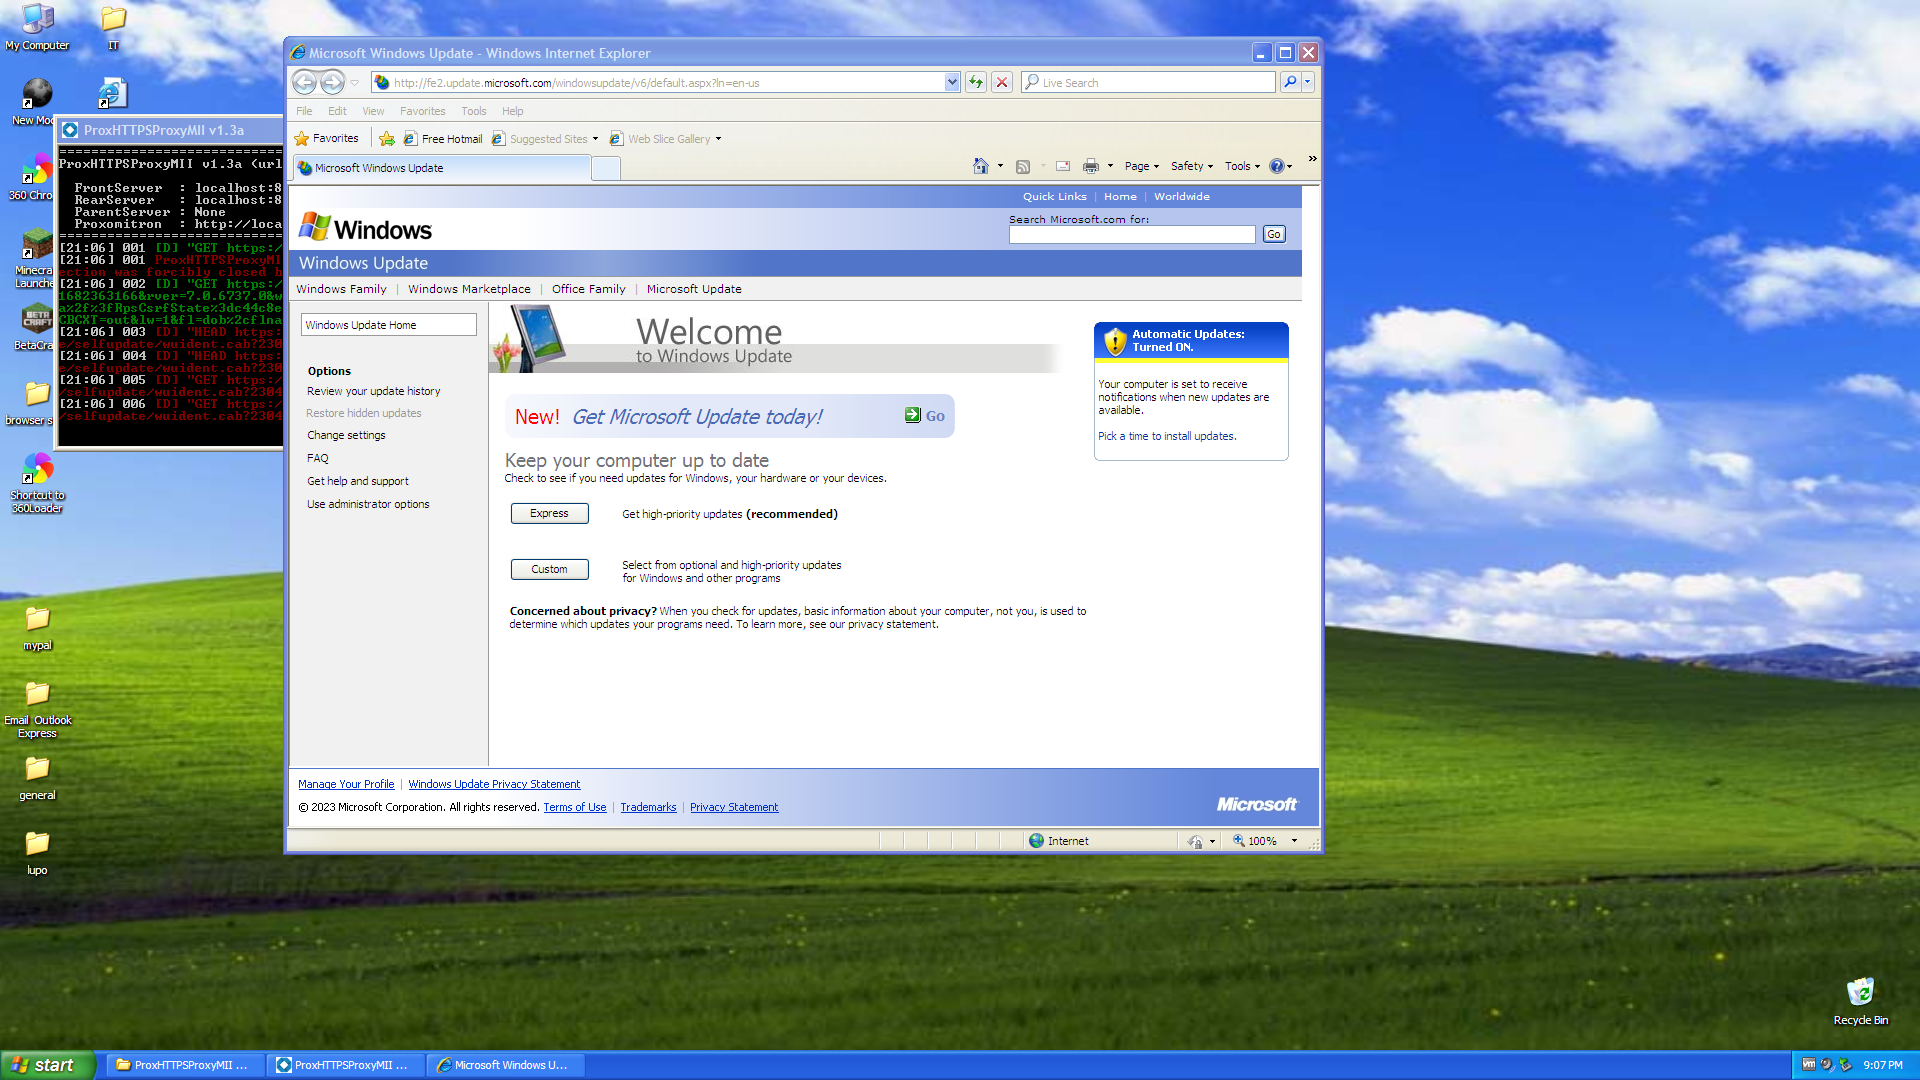Open the address bar history dropdown
This screenshot has height=1080, width=1920.
click(x=952, y=83)
